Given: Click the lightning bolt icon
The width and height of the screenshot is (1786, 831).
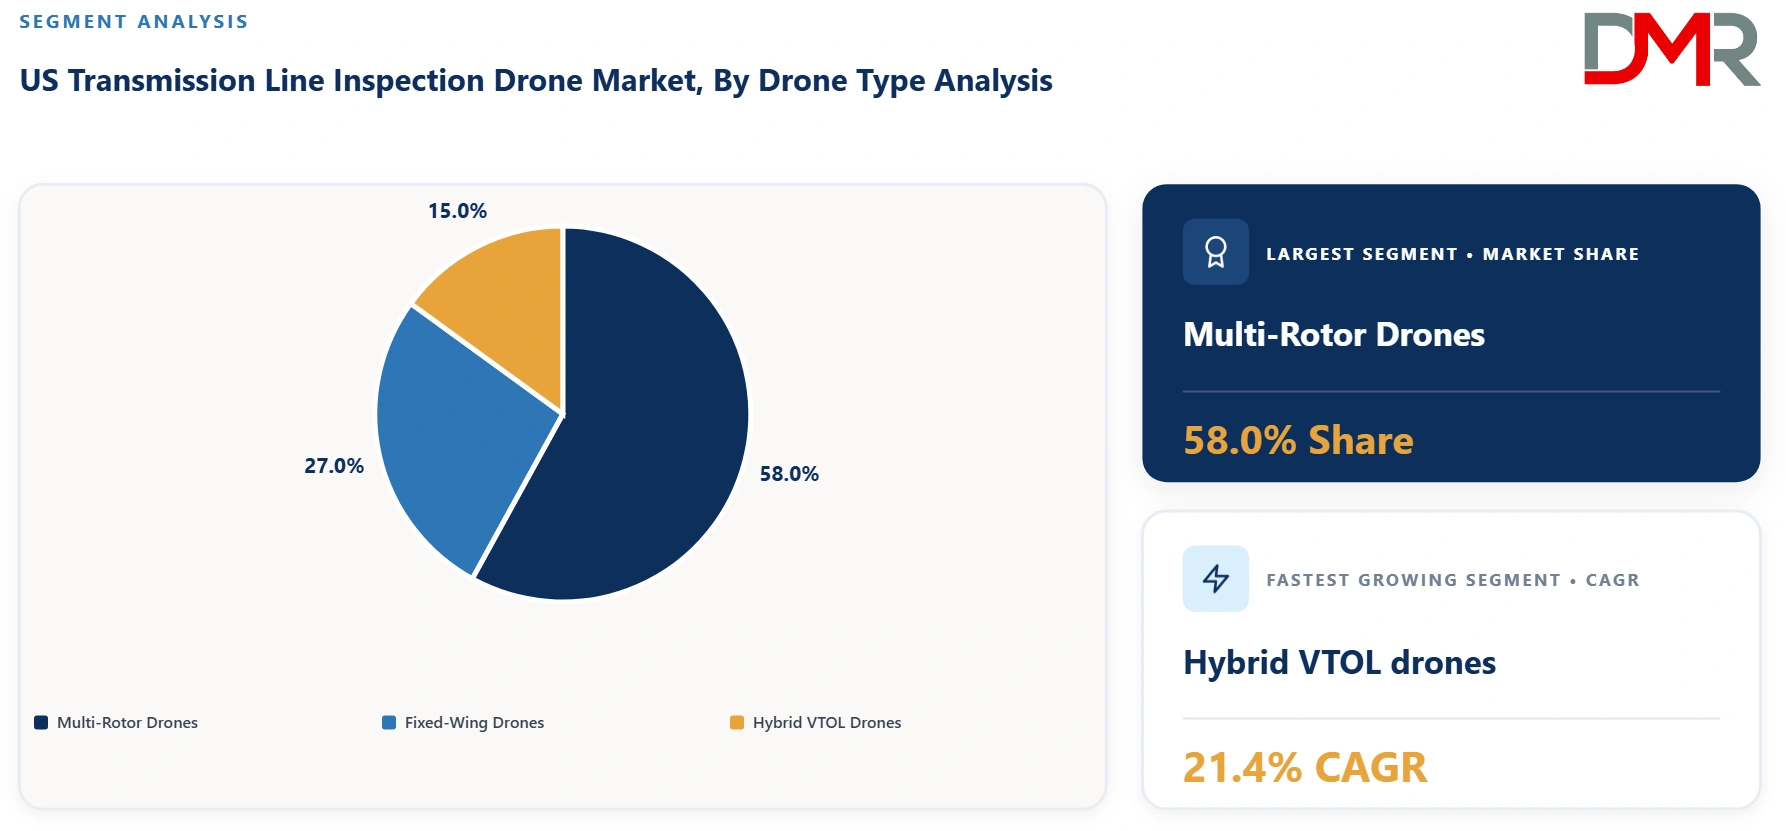Looking at the screenshot, I should (1215, 578).
